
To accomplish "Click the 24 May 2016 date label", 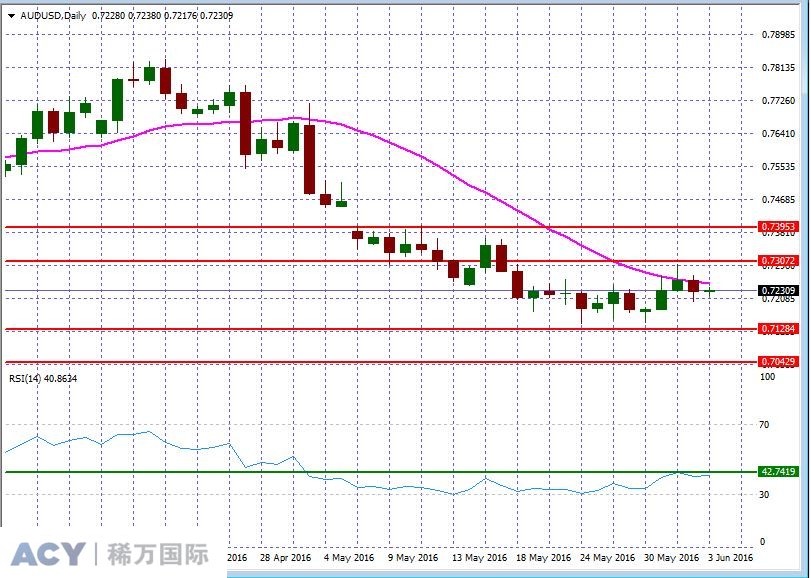I will (x=607, y=558).
